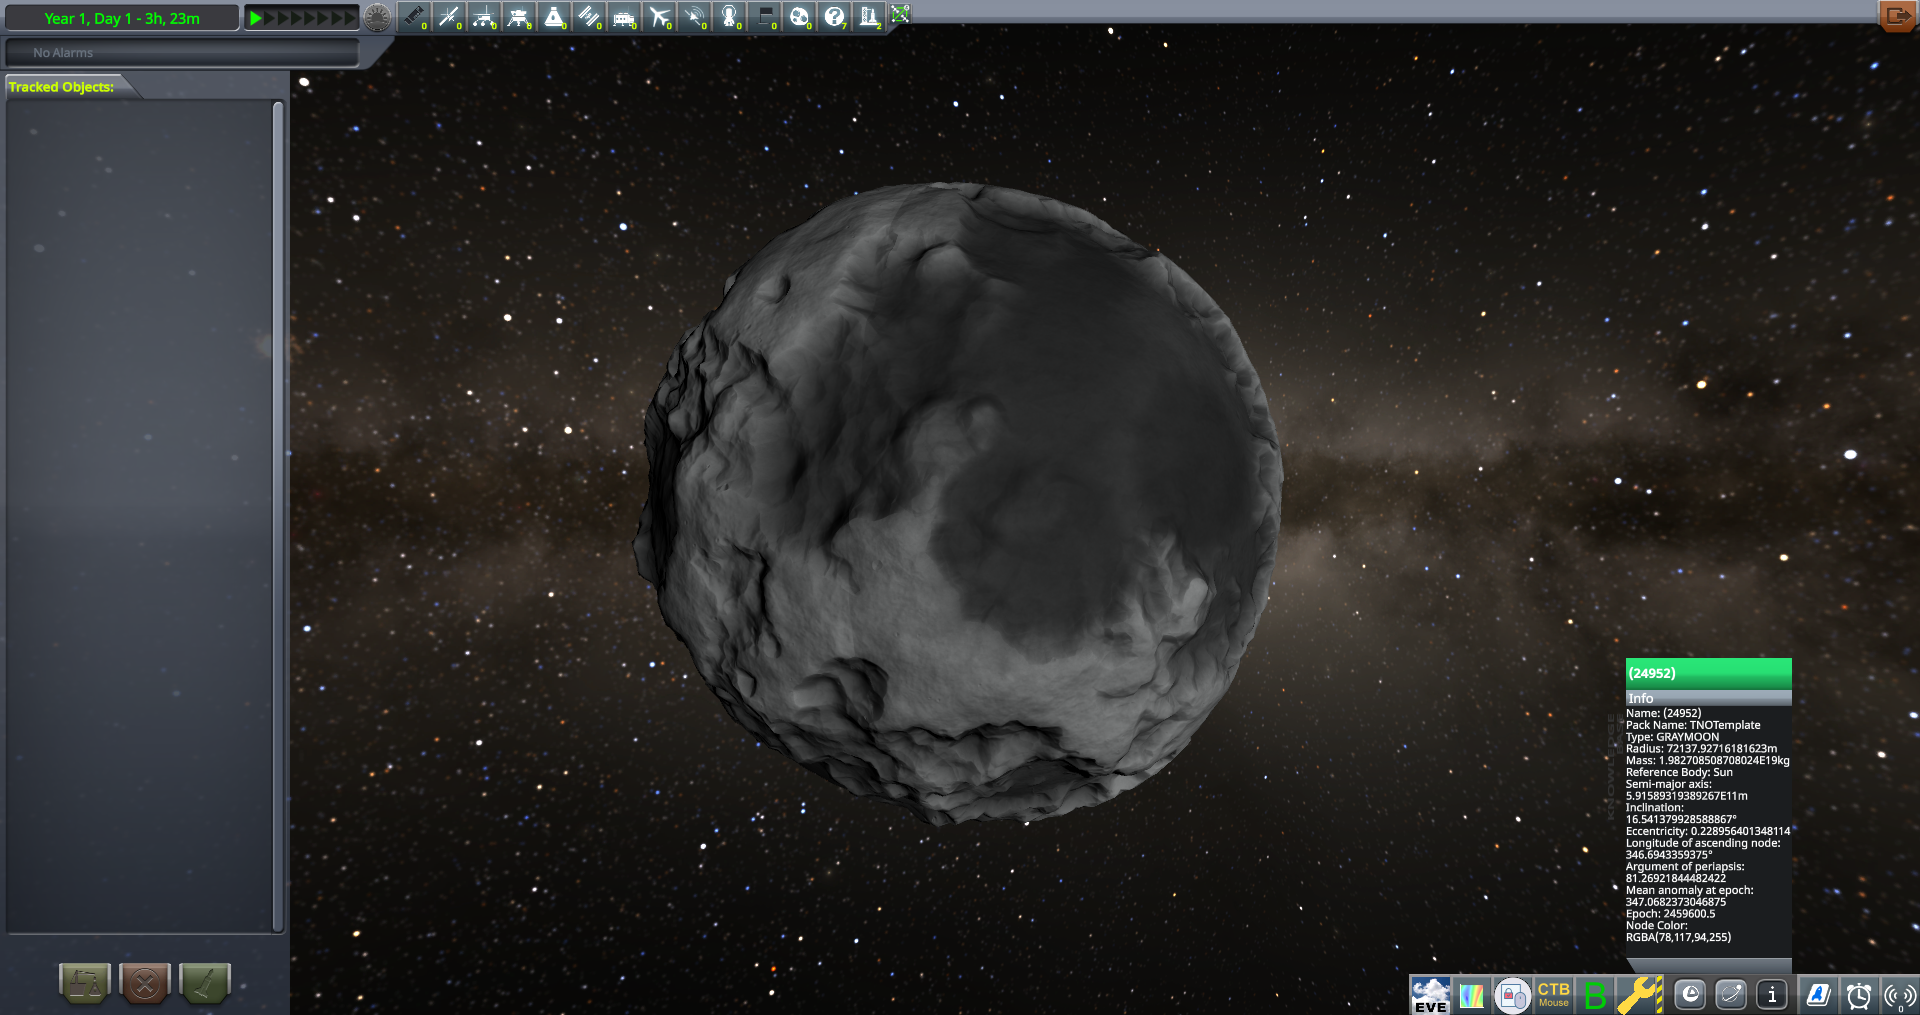
Task: Open the Click Through Blocker Mouse button
Action: coord(1553,995)
